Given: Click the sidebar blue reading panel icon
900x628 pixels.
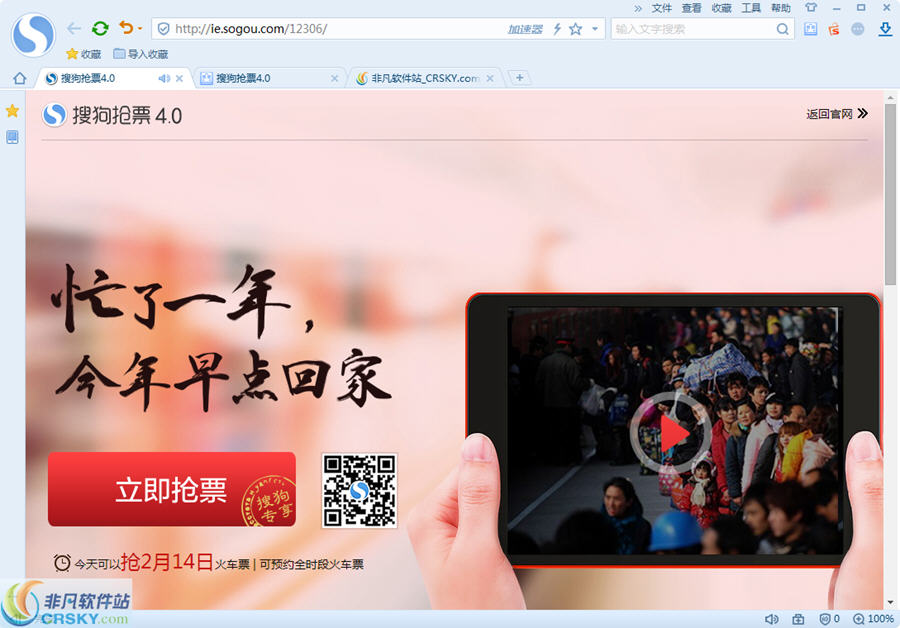Looking at the screenshot, I should 12,137.
